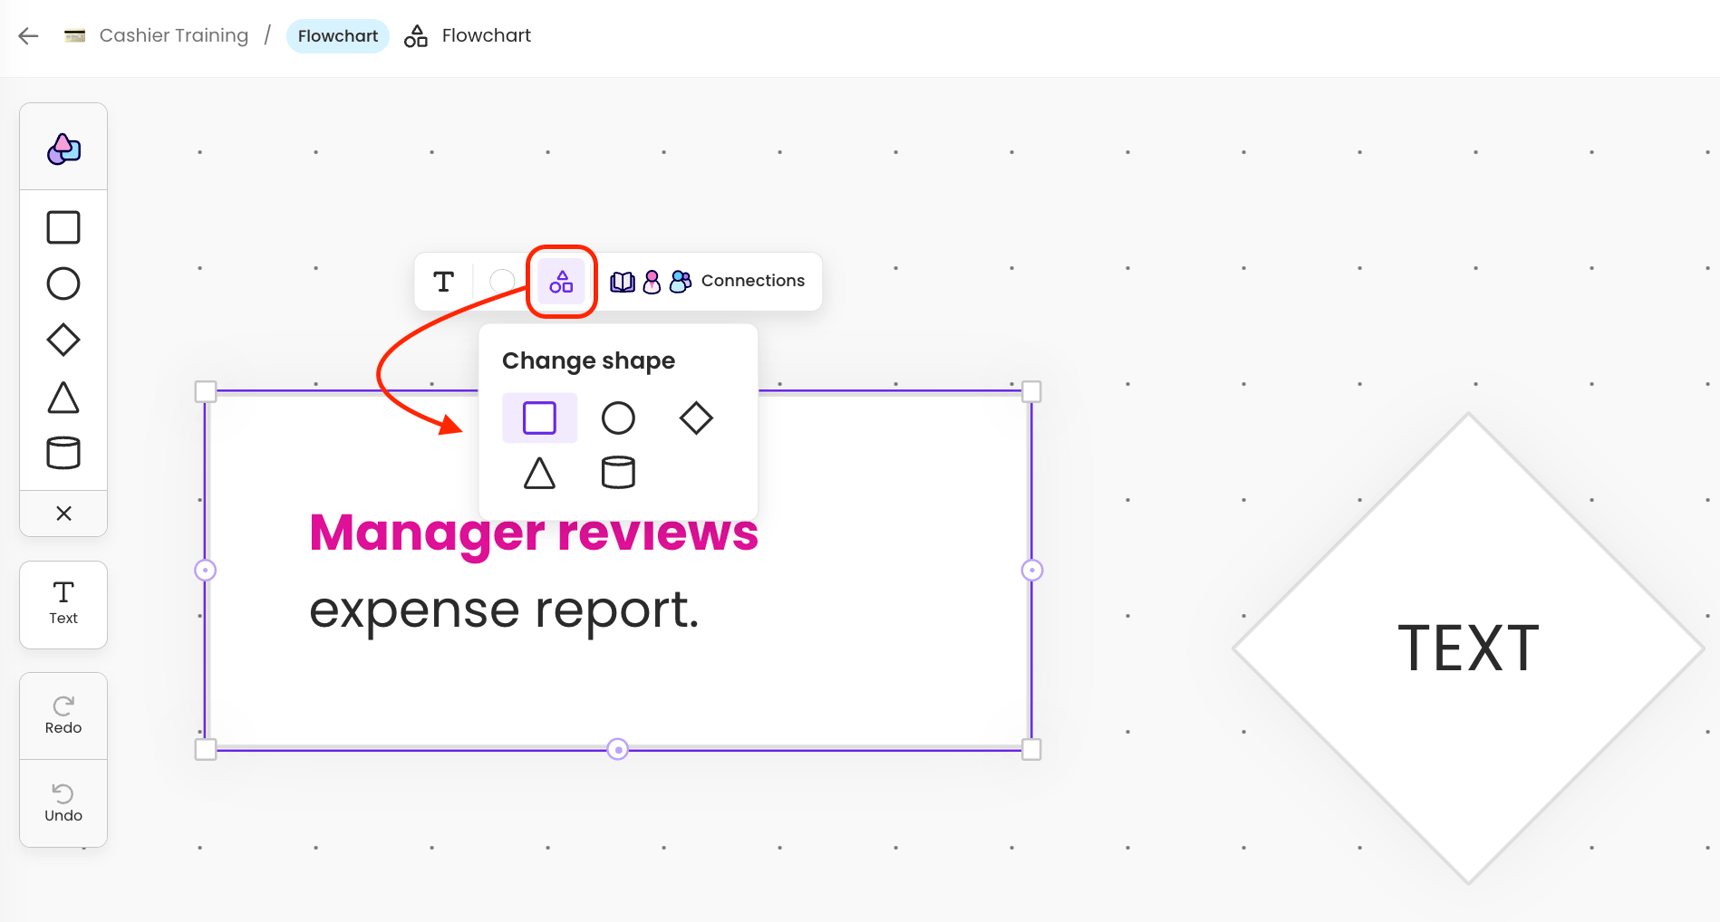Select the triangle shape tool in sidebar
This screenshot has height=922, width=1720.
coord(63,397)
